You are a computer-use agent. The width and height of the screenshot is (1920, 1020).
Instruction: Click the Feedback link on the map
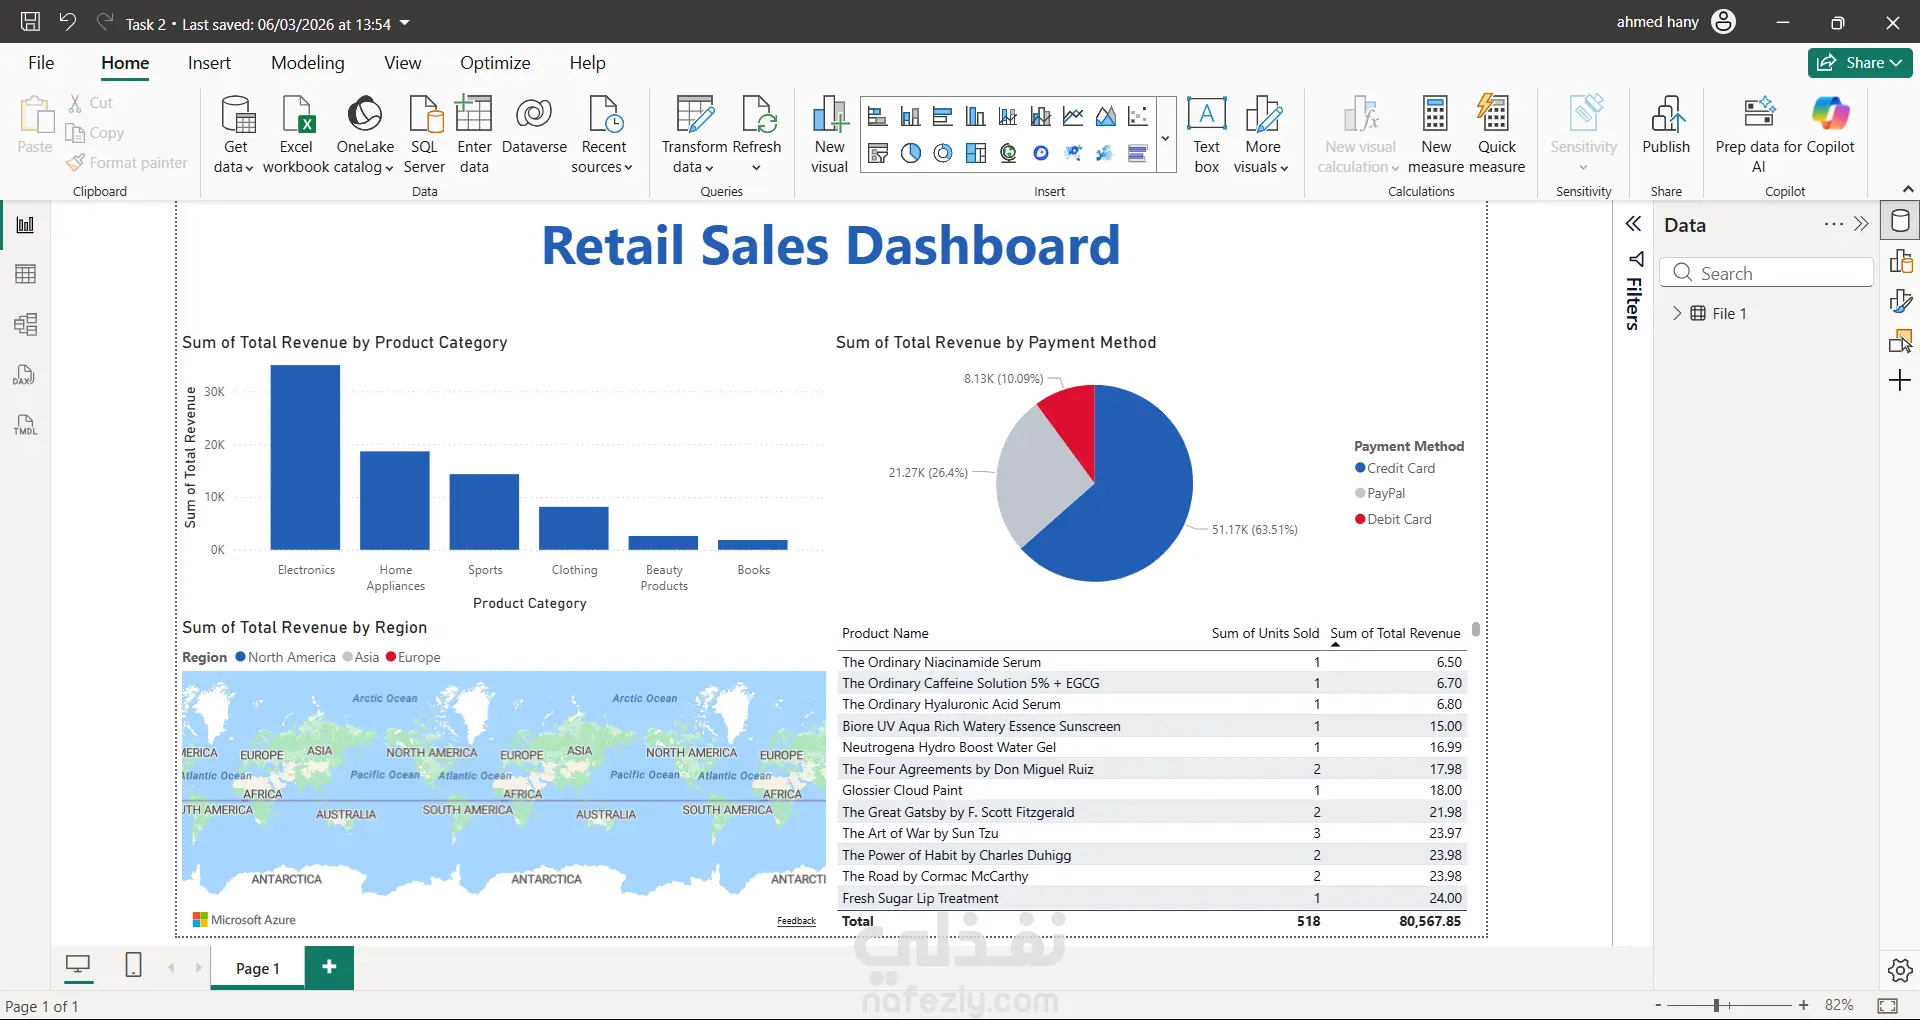(796, 921)
